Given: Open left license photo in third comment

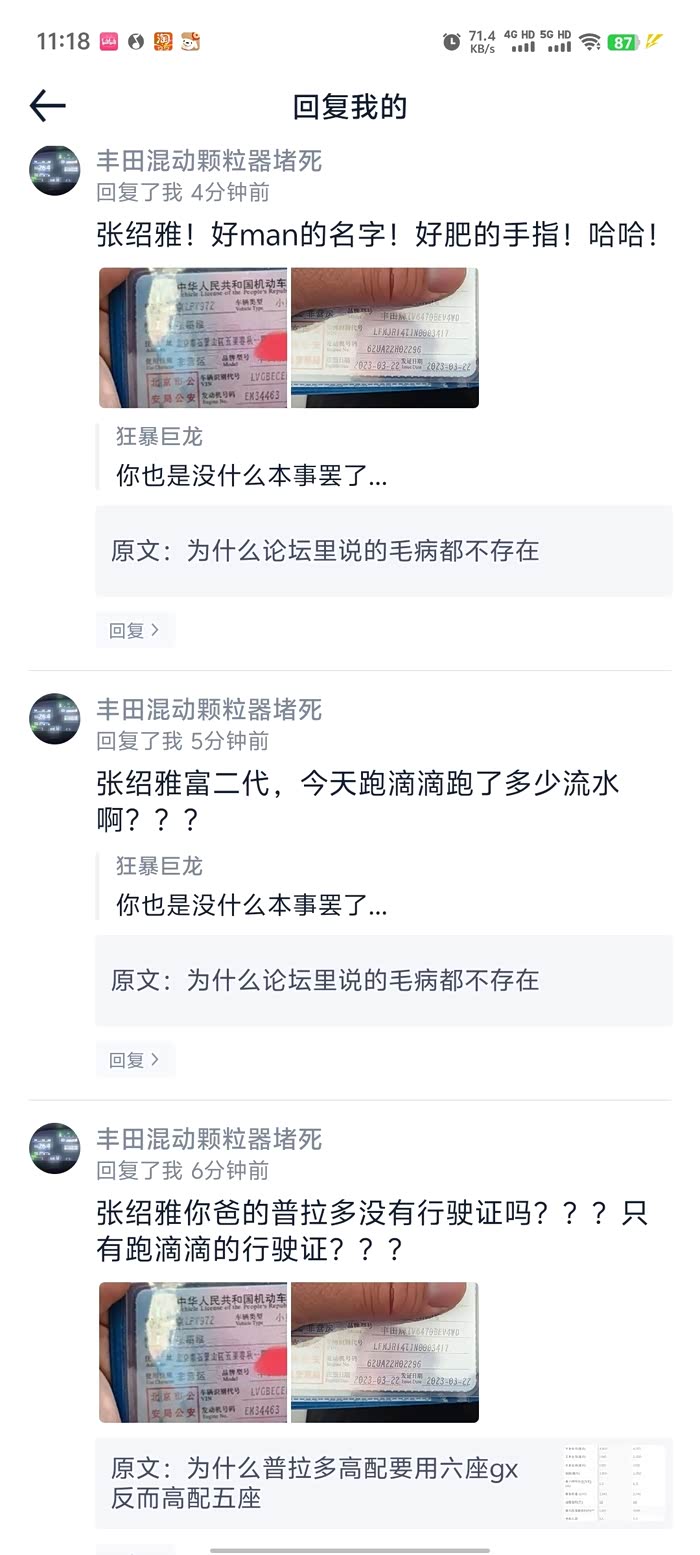Looking at the screenshot, I should (x=193, y=1352).
